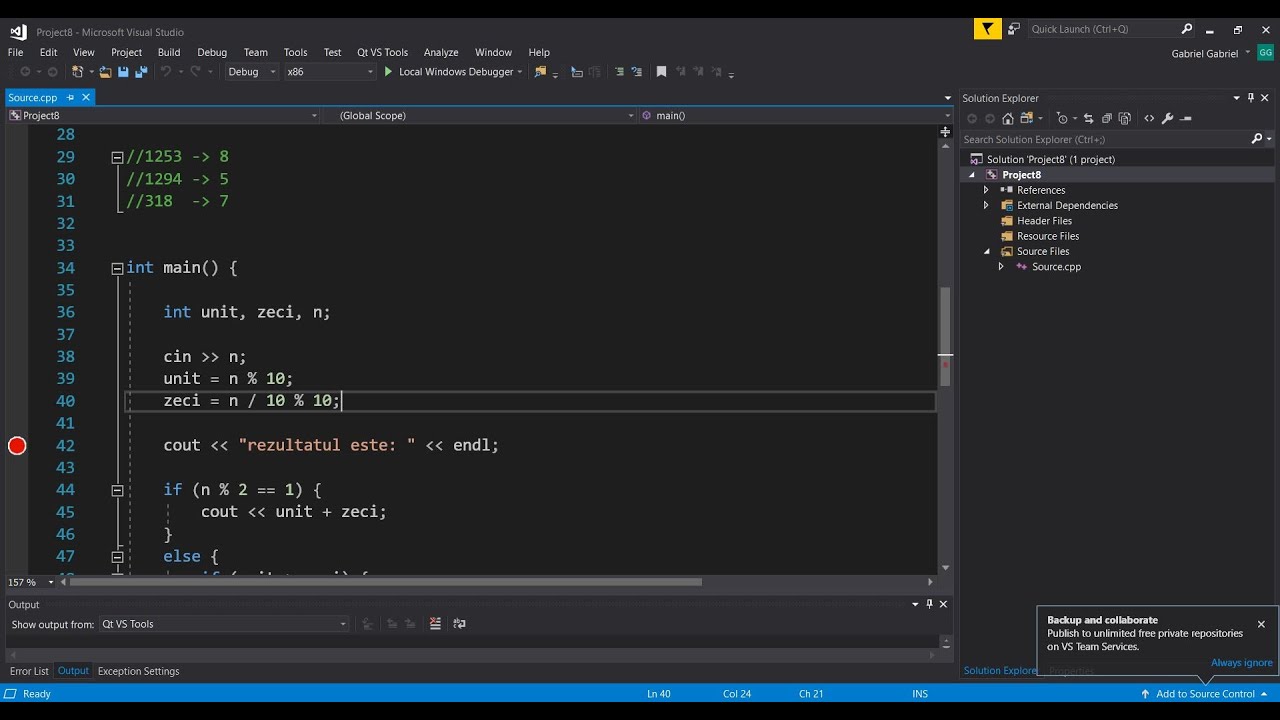Click the Always ignore link
Screen dimensions: 1280x720
coord(1242,663)
